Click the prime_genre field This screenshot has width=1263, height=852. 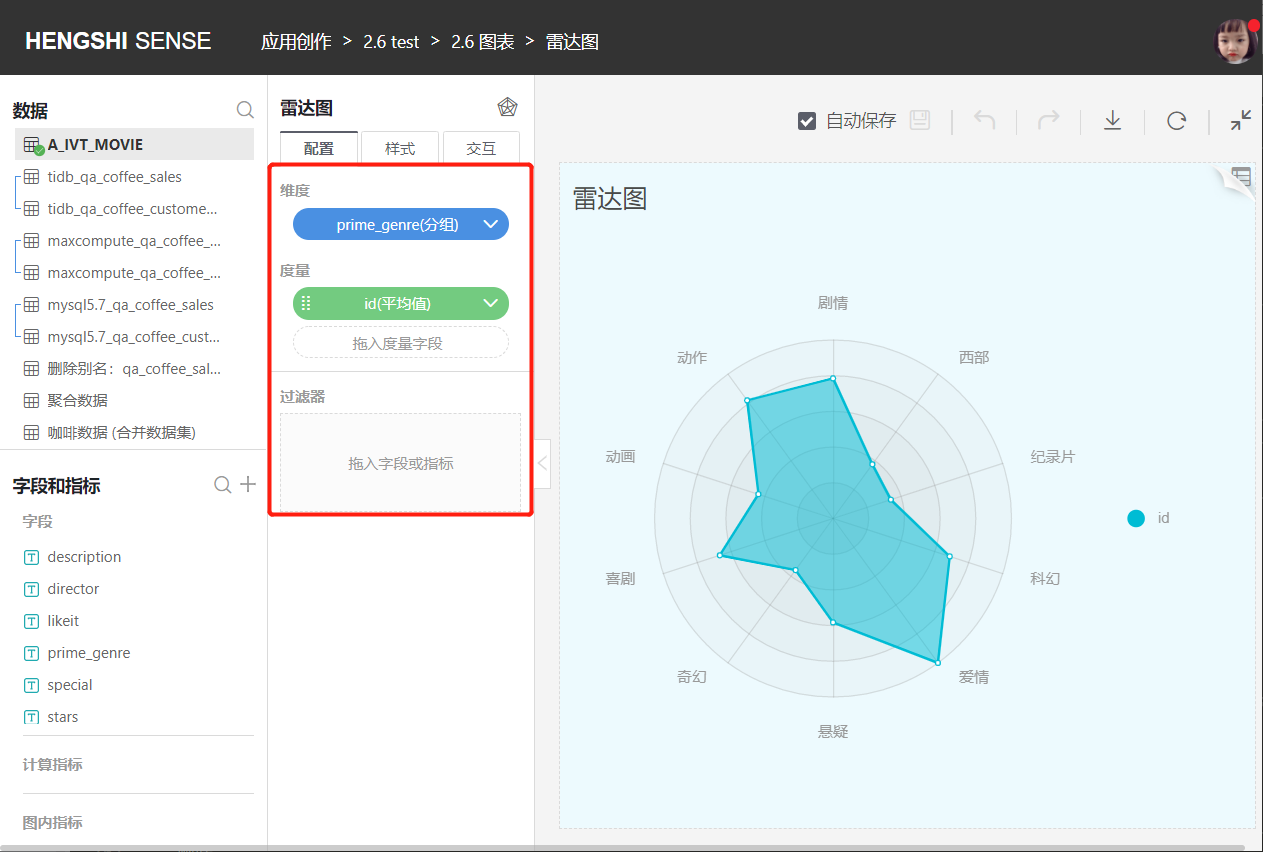click(89, 653)
